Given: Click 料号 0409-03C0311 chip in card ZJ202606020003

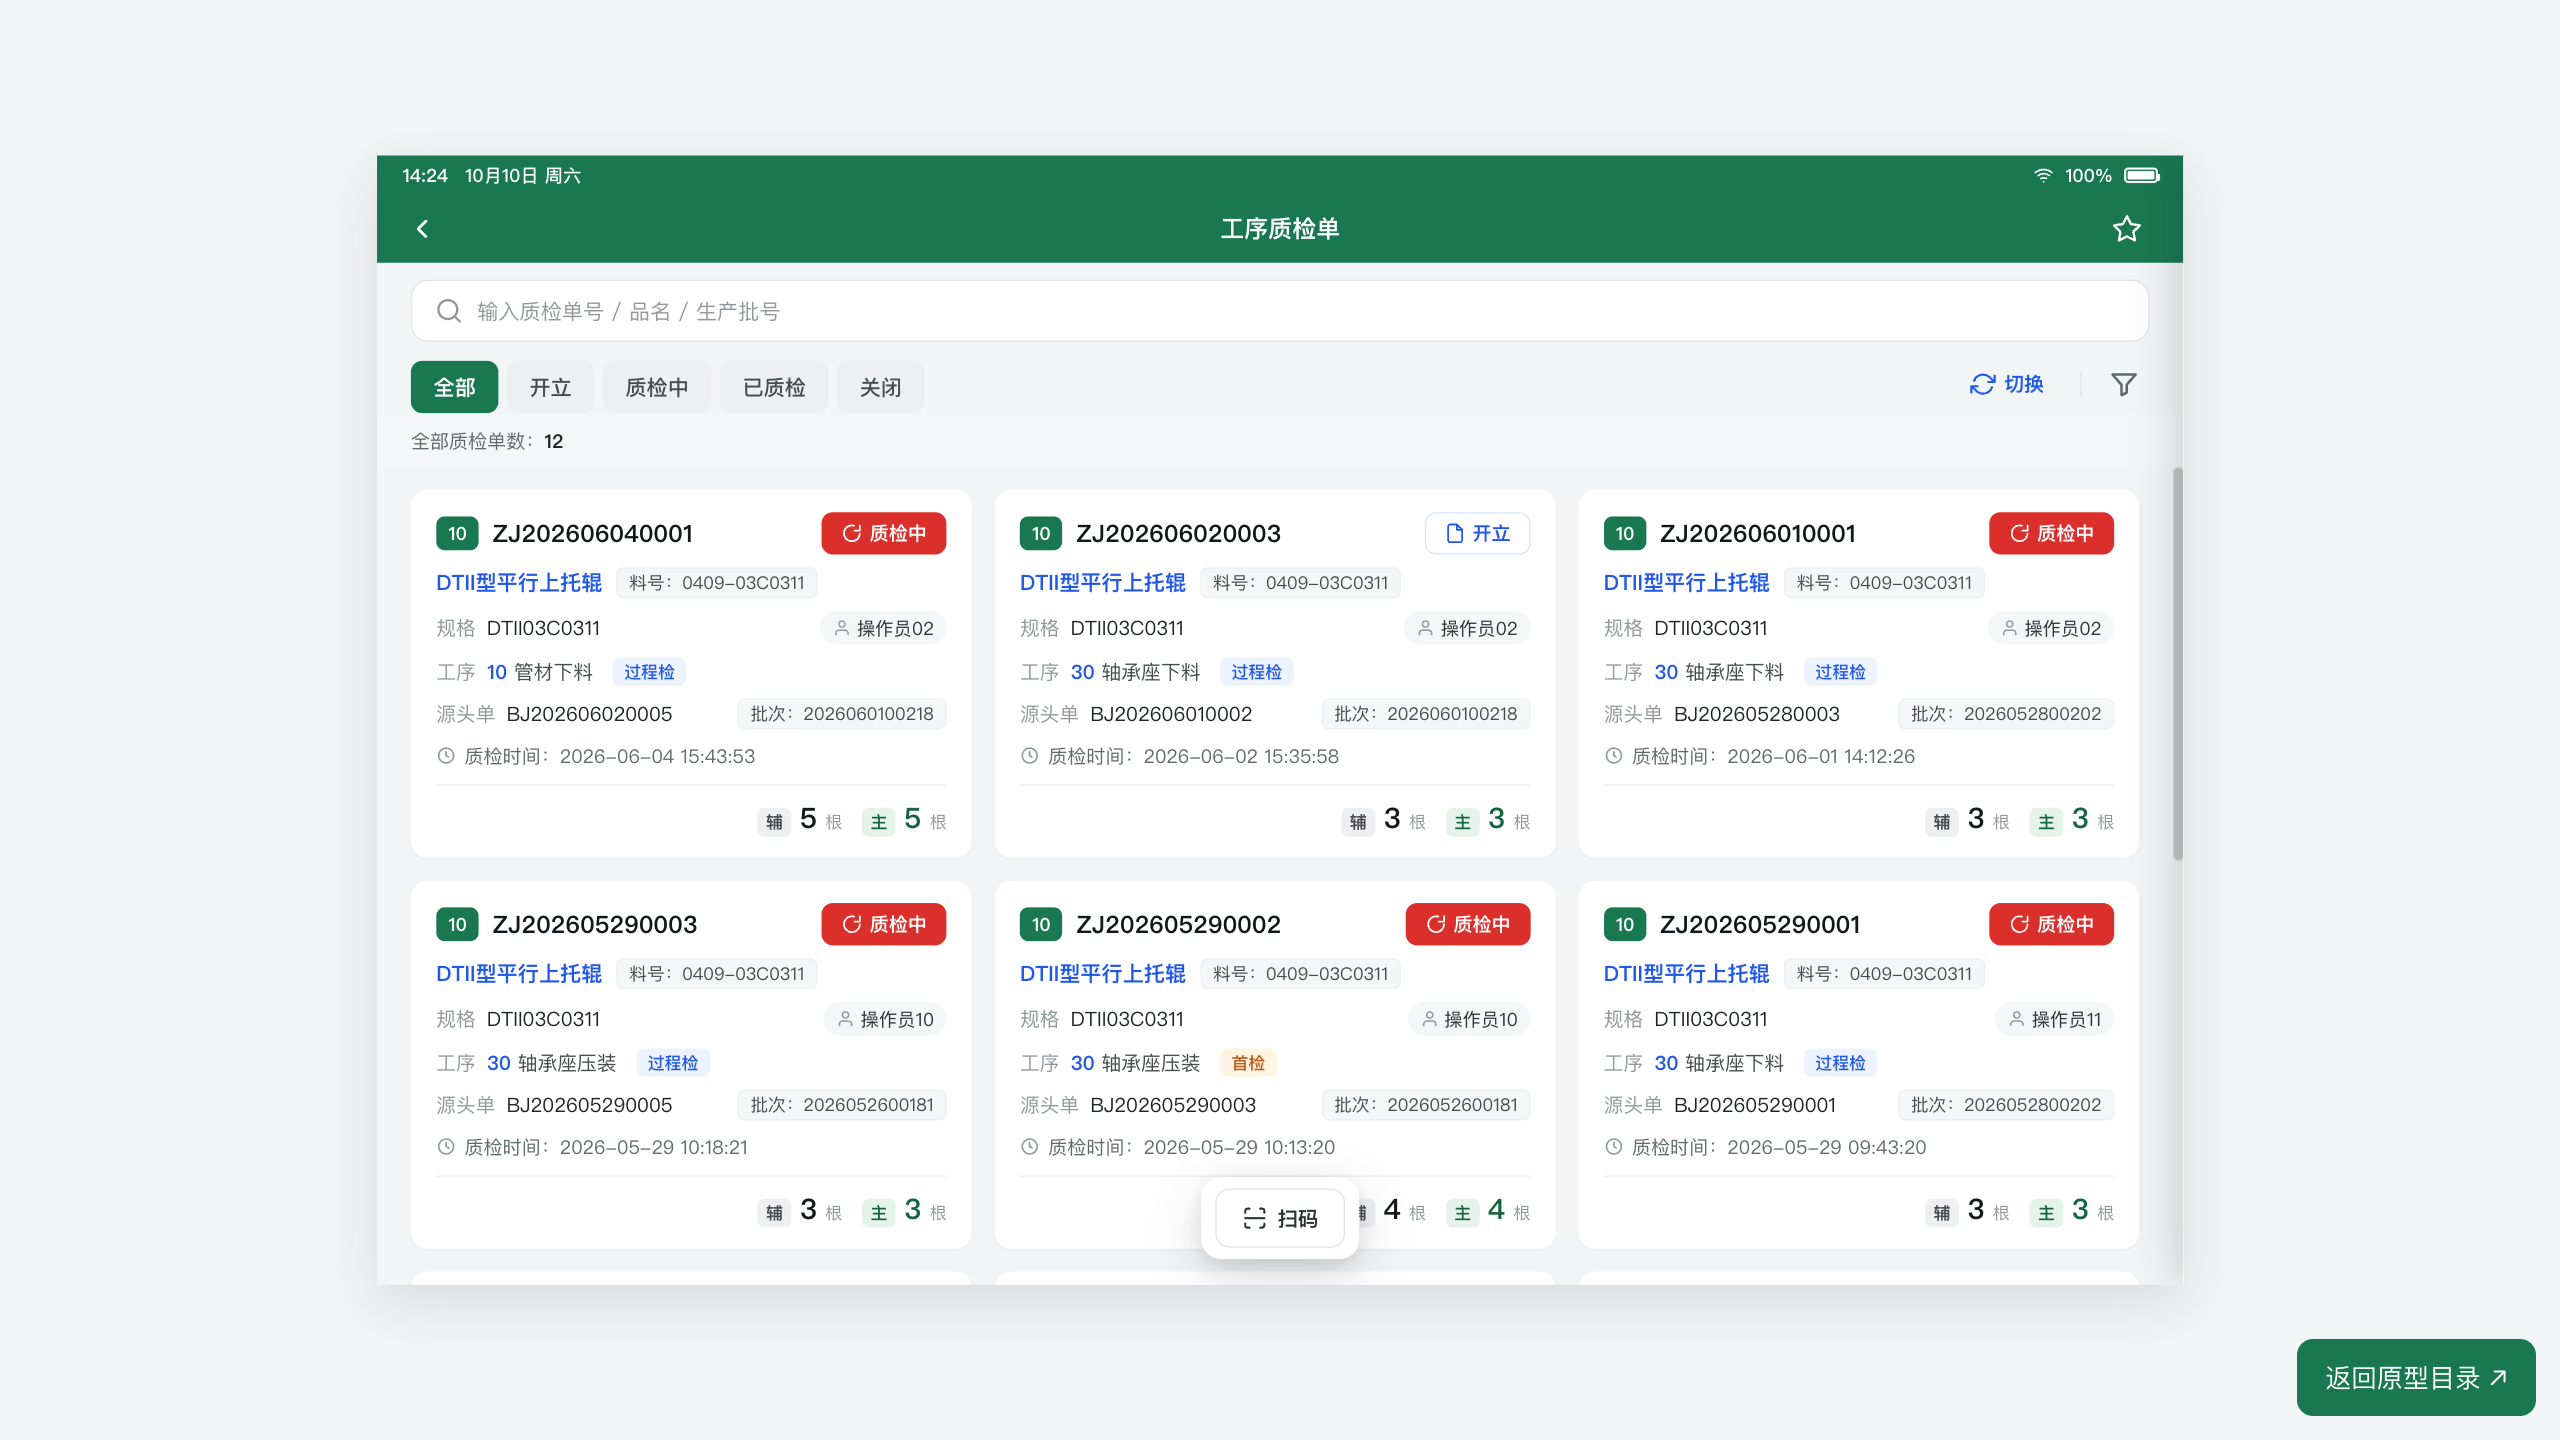Looking at the screenshot, I should pyautogui.click(x=1300, y=583).
